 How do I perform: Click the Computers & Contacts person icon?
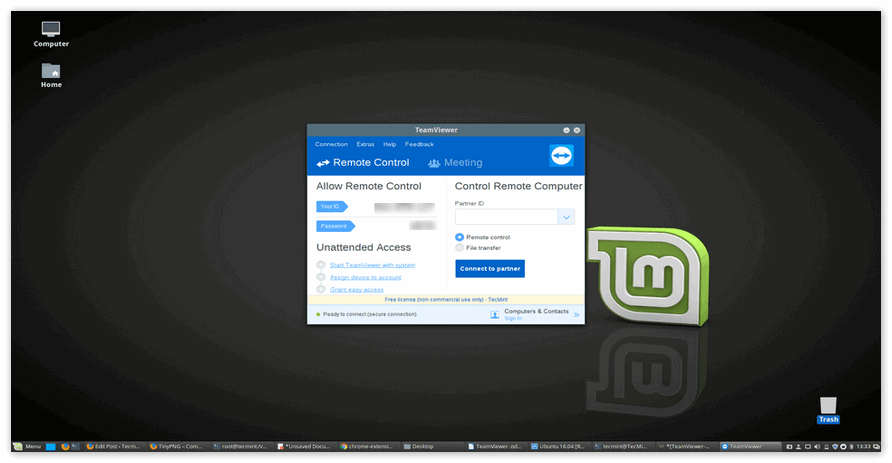point(495,314)
